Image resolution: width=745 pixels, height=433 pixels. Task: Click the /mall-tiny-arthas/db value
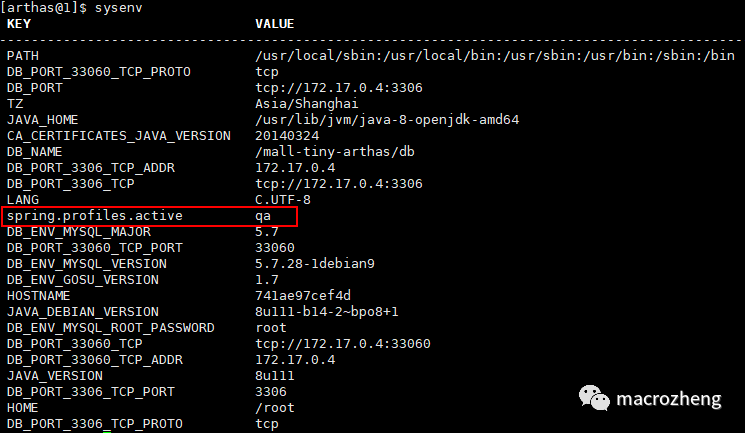point(335,152)
